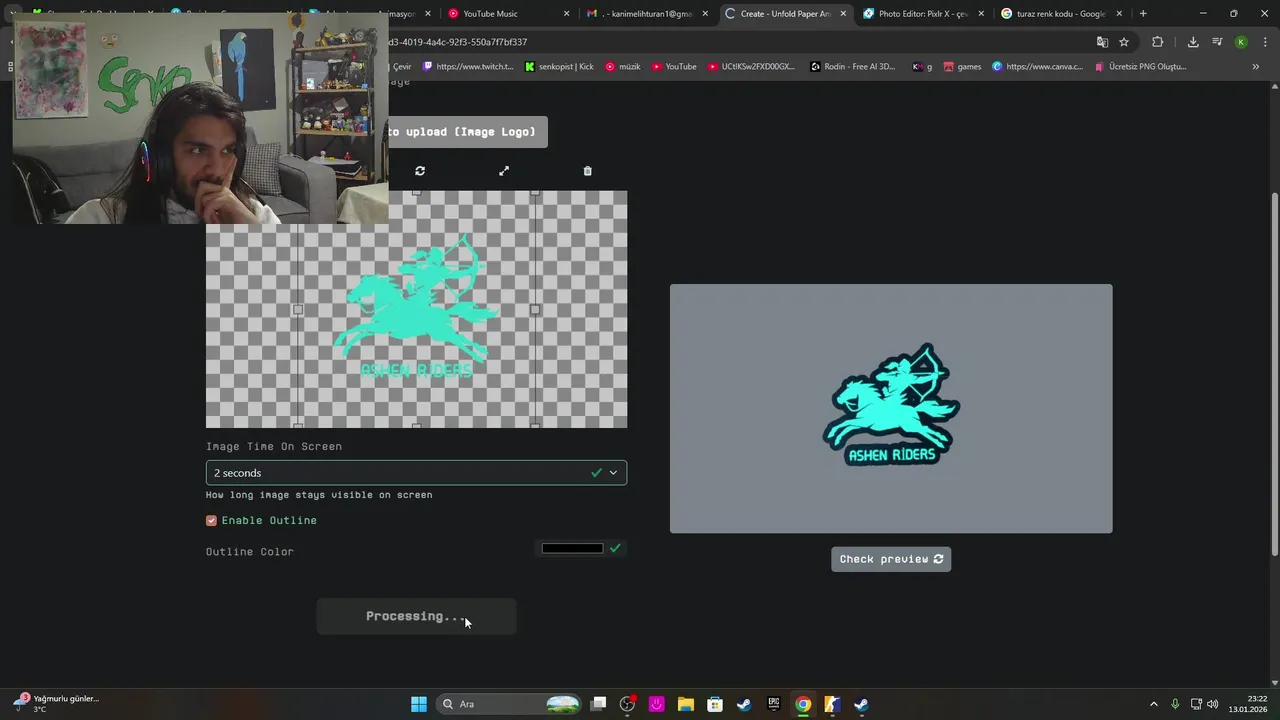Open the weather widget Yağmurlu günler
The width and height of the screenshot is (1280, 720).
click(56, 704)
